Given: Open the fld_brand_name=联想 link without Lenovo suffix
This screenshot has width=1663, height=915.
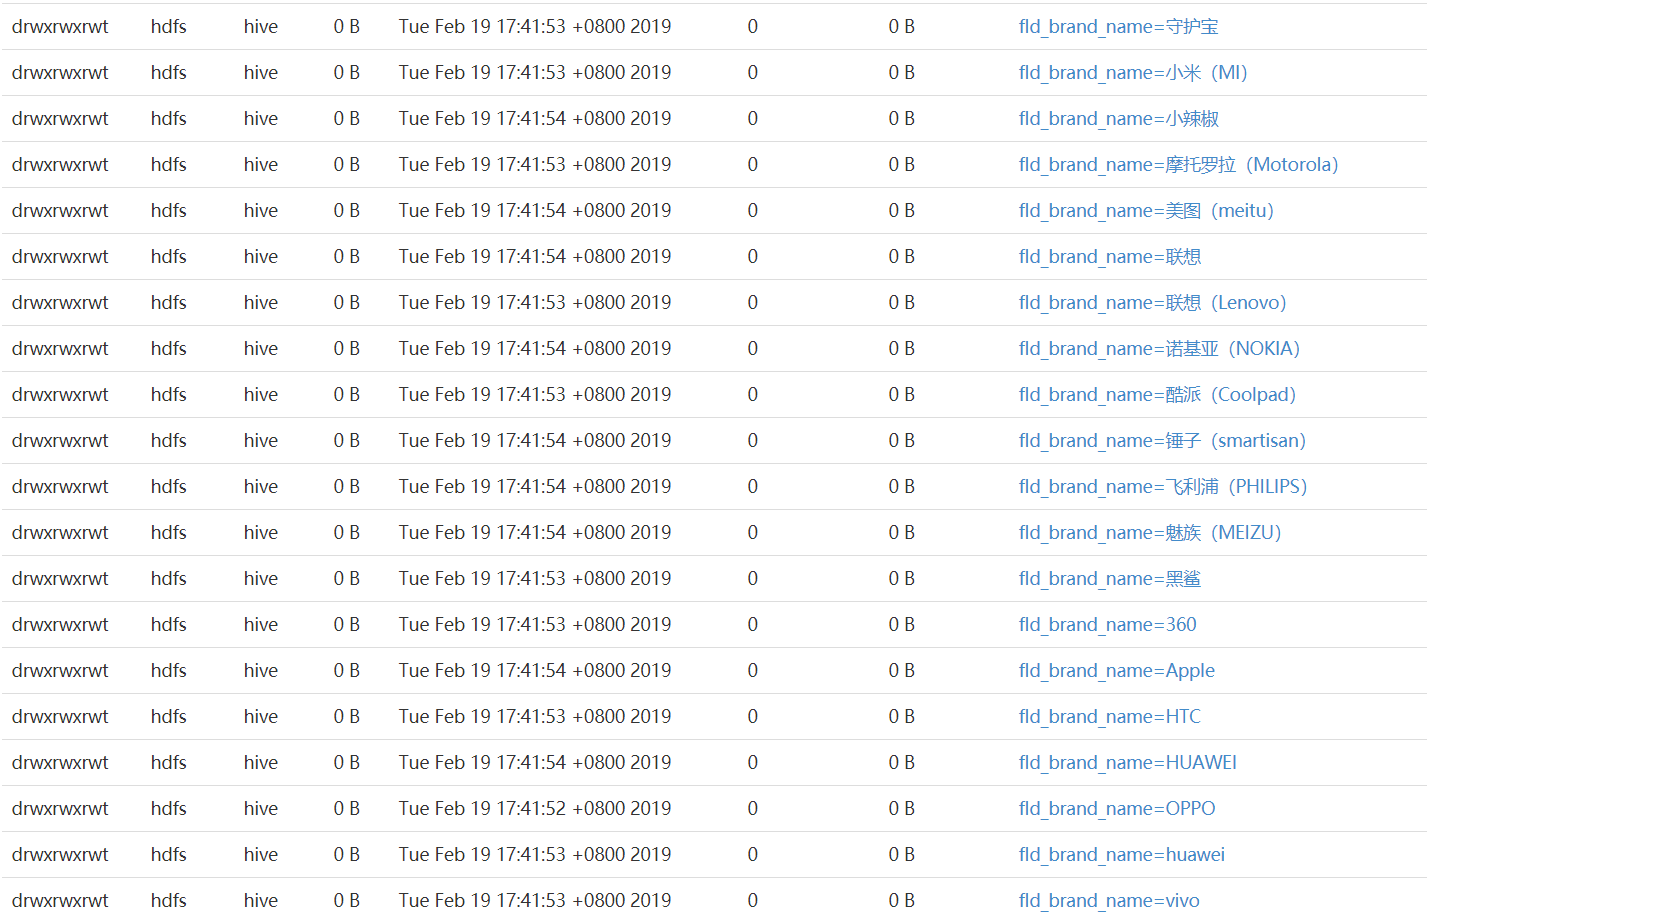Looking at the screenshot, I should click(1110, 257).
